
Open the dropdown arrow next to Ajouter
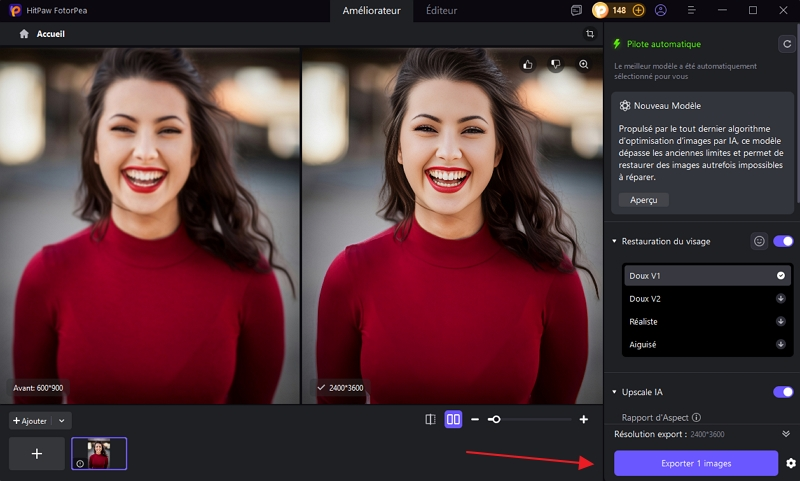click(x=62, y=421)
